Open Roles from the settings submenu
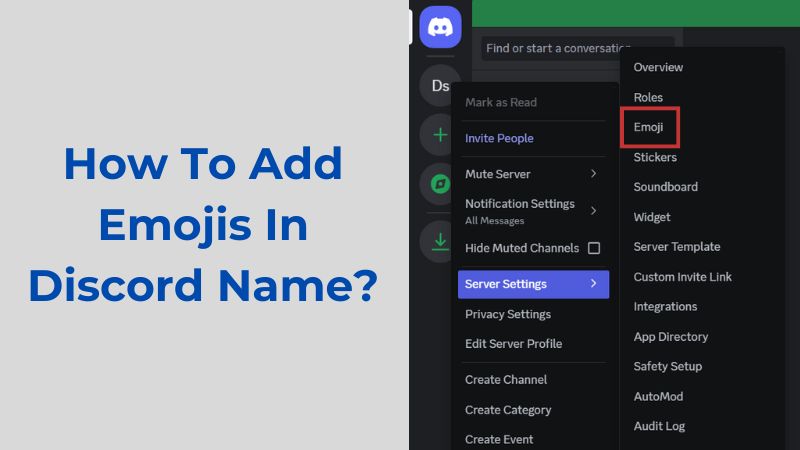 pos(648,97)
